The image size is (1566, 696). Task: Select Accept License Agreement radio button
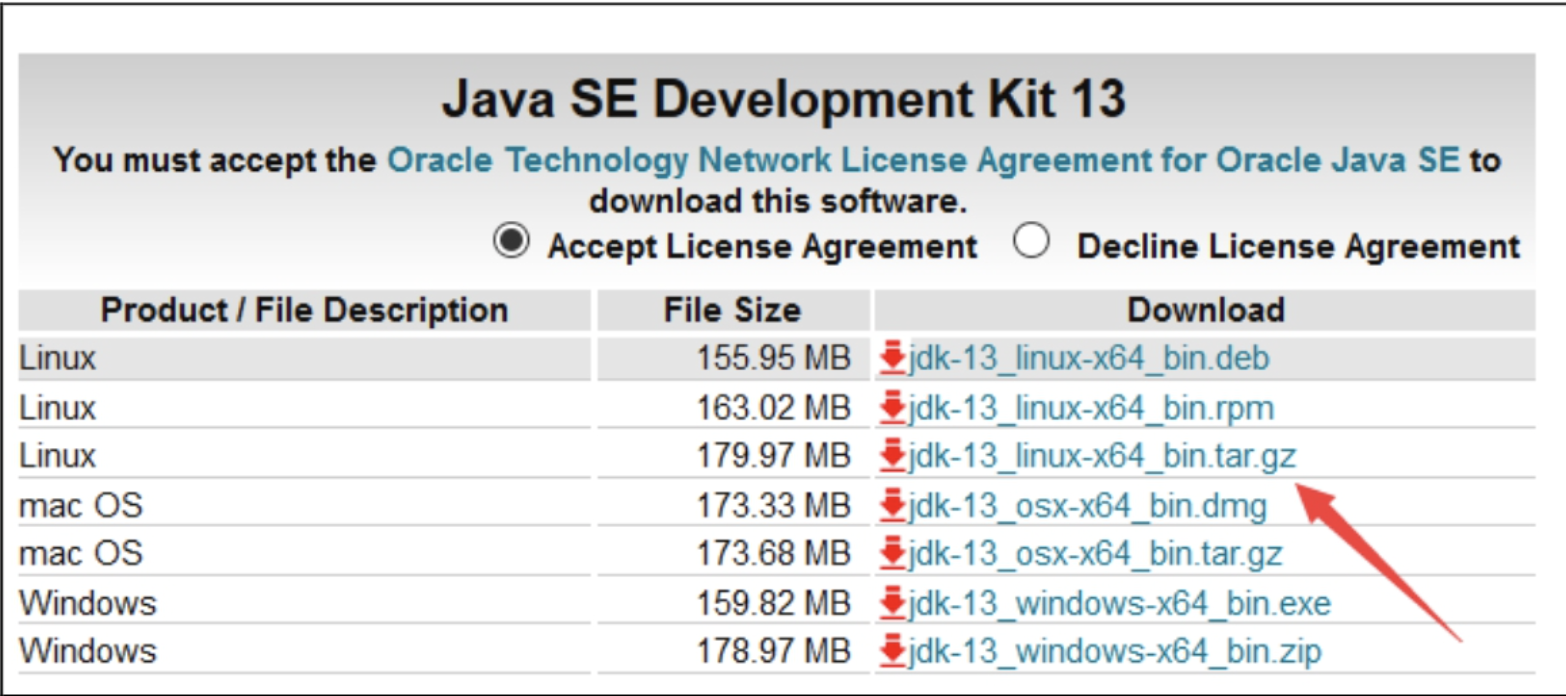tap(512, 241)
